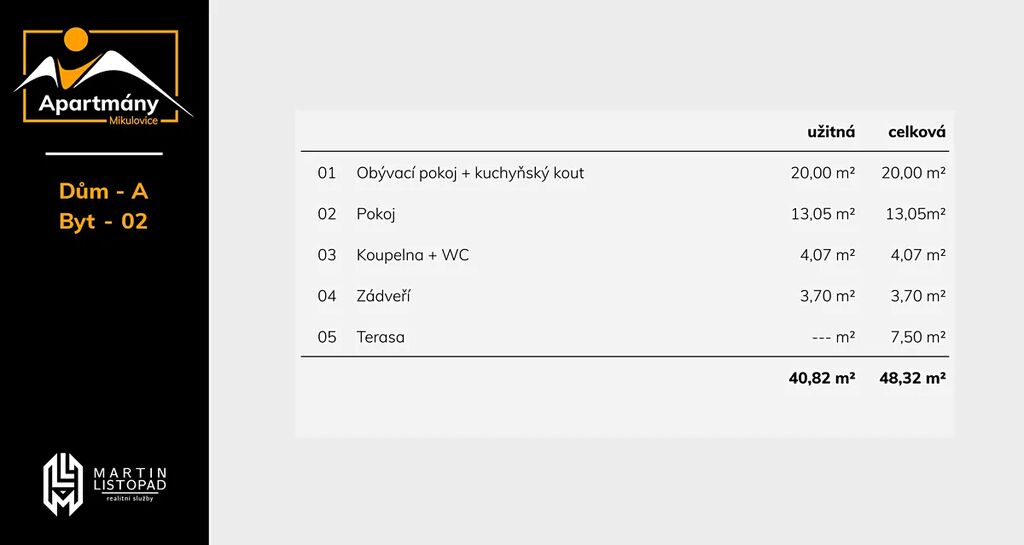1024x545 pixels.
Task: Click the "Koupelna + WC" row label
Action: pyautogui.click(x=412, y=255)
